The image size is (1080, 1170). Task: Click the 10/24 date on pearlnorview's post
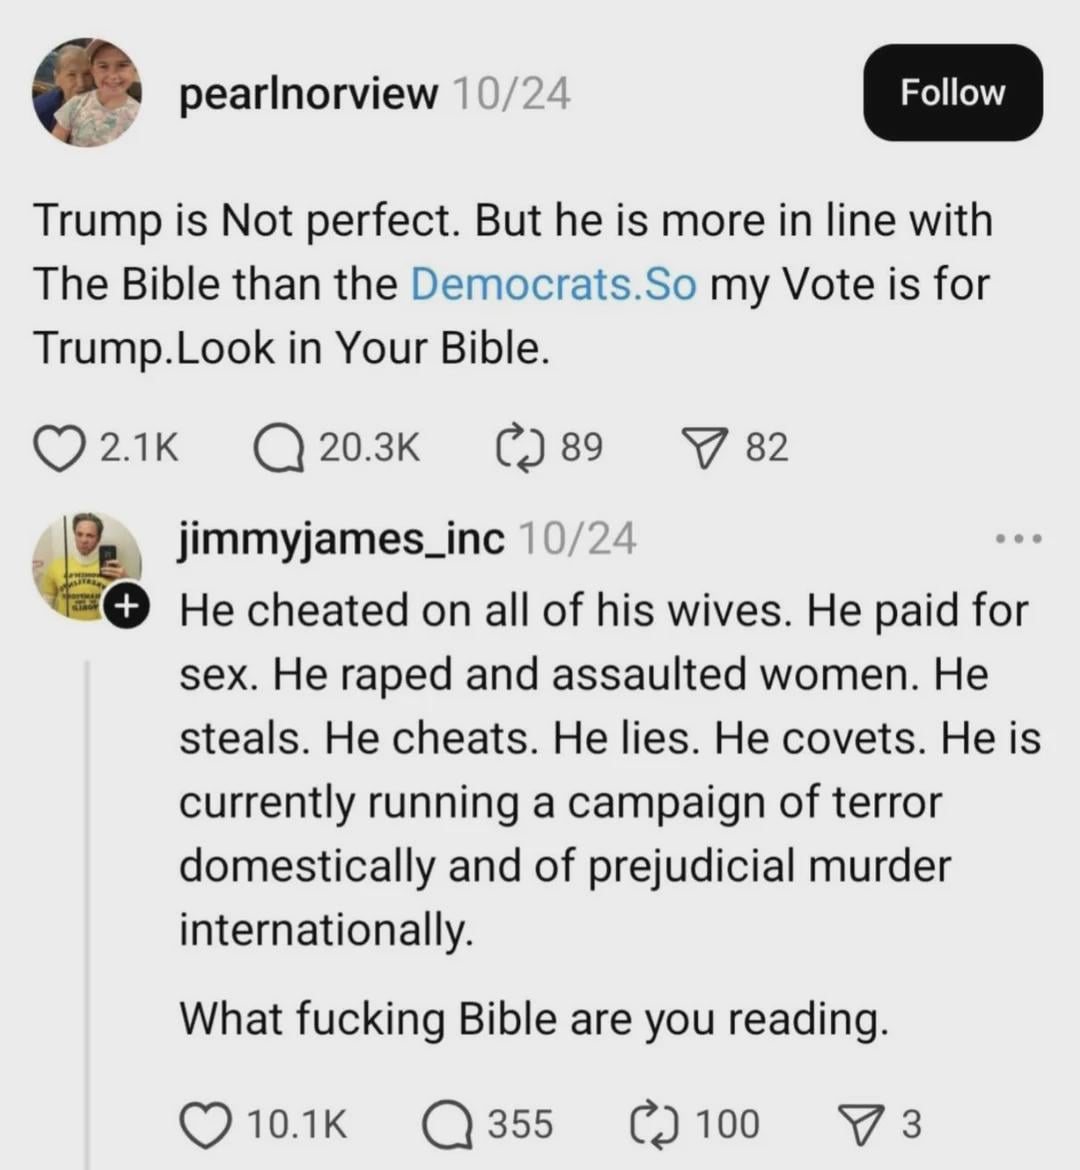tap(511, 94)
